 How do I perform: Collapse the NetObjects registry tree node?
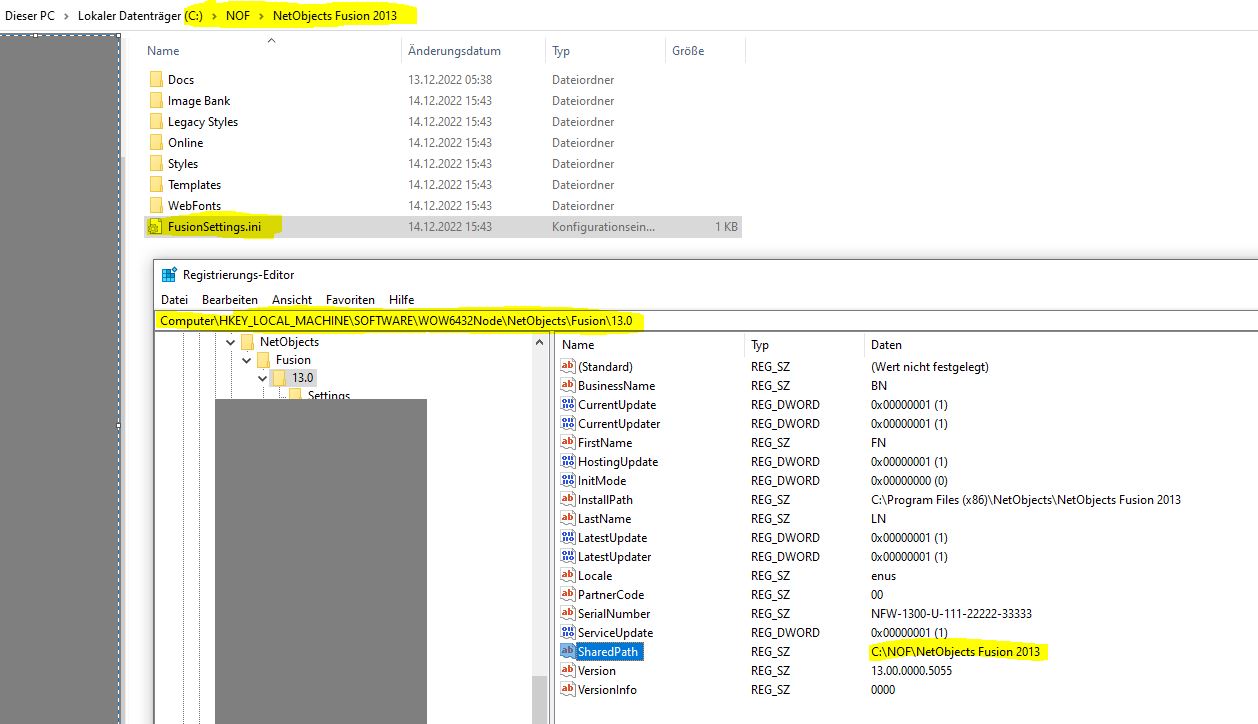(231, 342)
